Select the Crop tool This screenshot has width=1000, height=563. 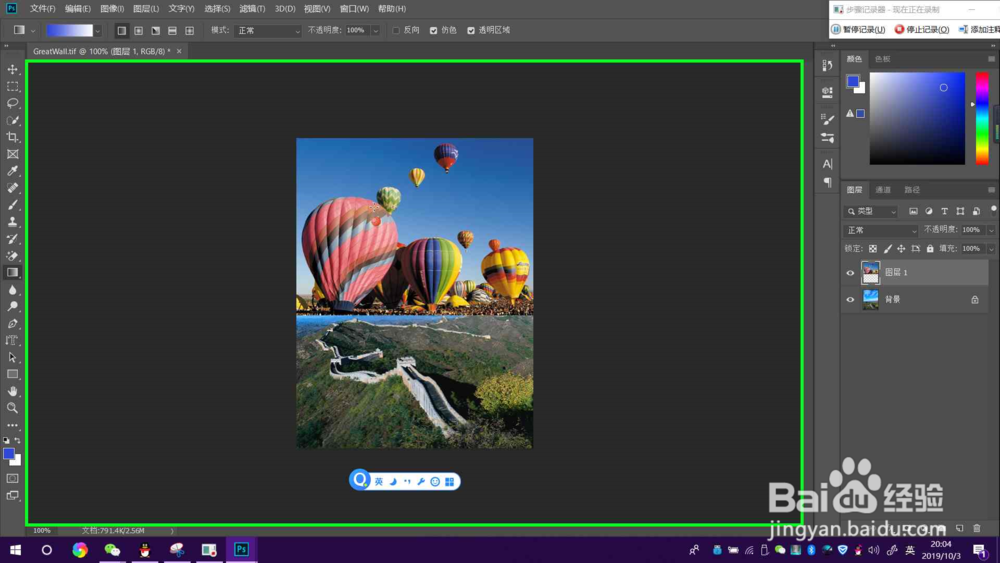12,137
